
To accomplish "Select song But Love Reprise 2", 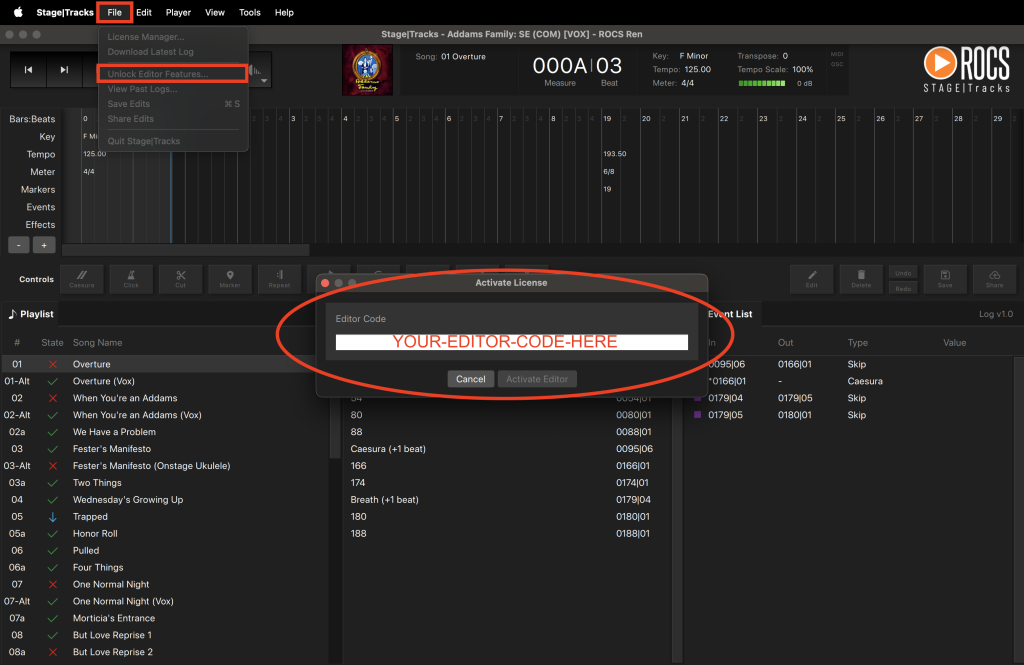I will pyautogui.click(x=167, y=652).
